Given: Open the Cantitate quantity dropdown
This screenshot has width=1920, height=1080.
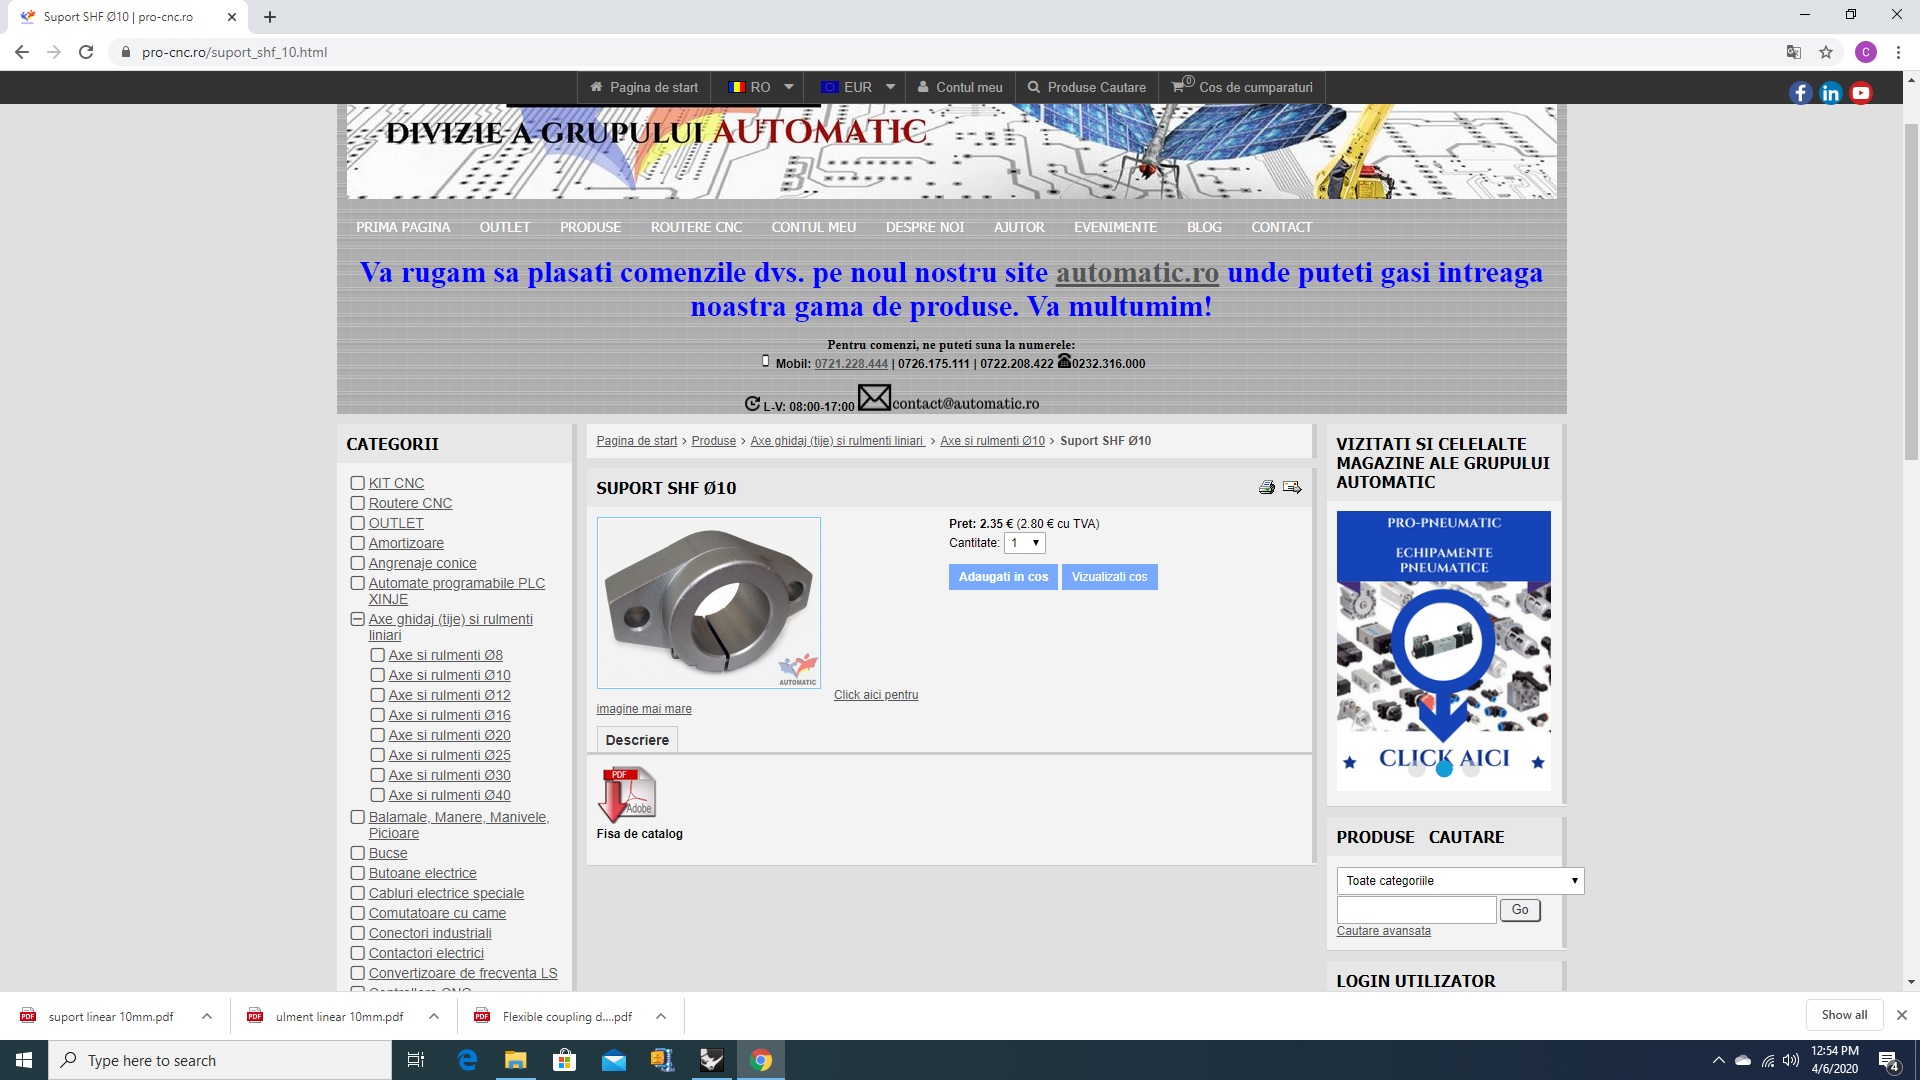Looking at the screenshot, I should click(1025, 543).
